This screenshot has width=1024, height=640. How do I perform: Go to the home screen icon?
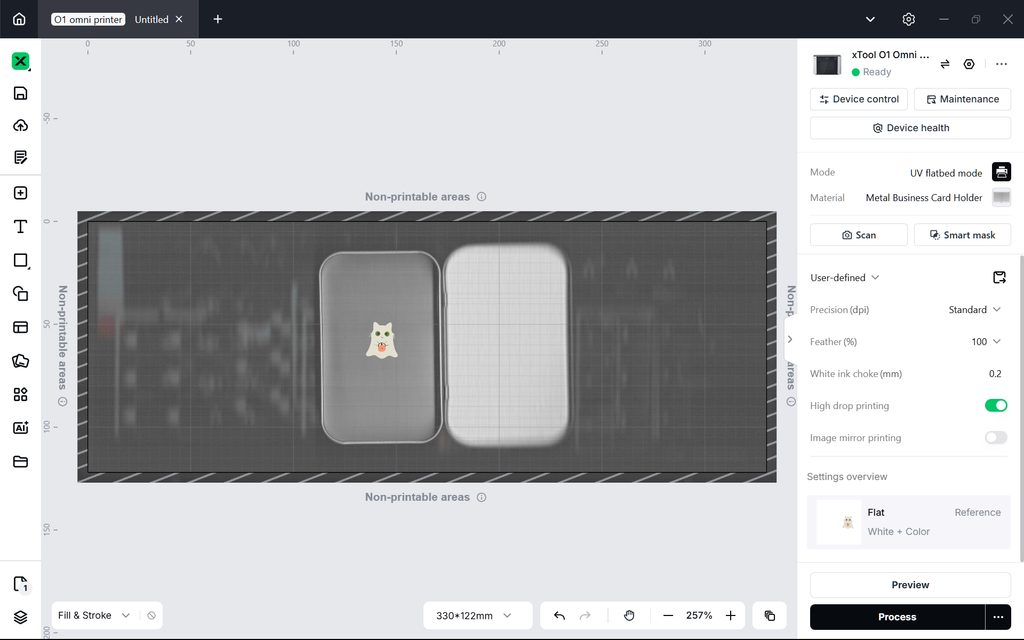click(20, 19)
